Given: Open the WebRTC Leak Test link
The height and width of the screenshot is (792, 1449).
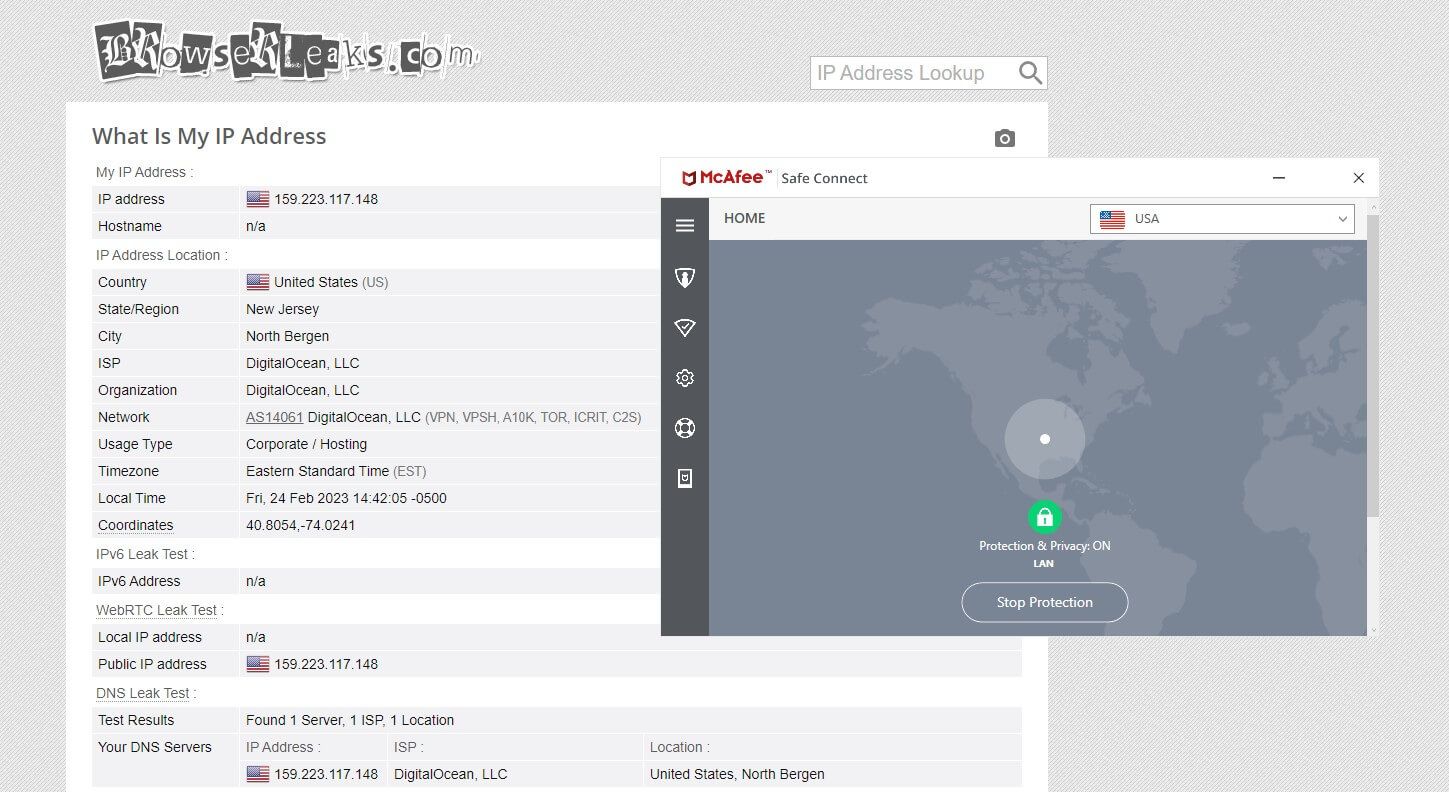Looking at the screenshot, I should click(157, 610).
